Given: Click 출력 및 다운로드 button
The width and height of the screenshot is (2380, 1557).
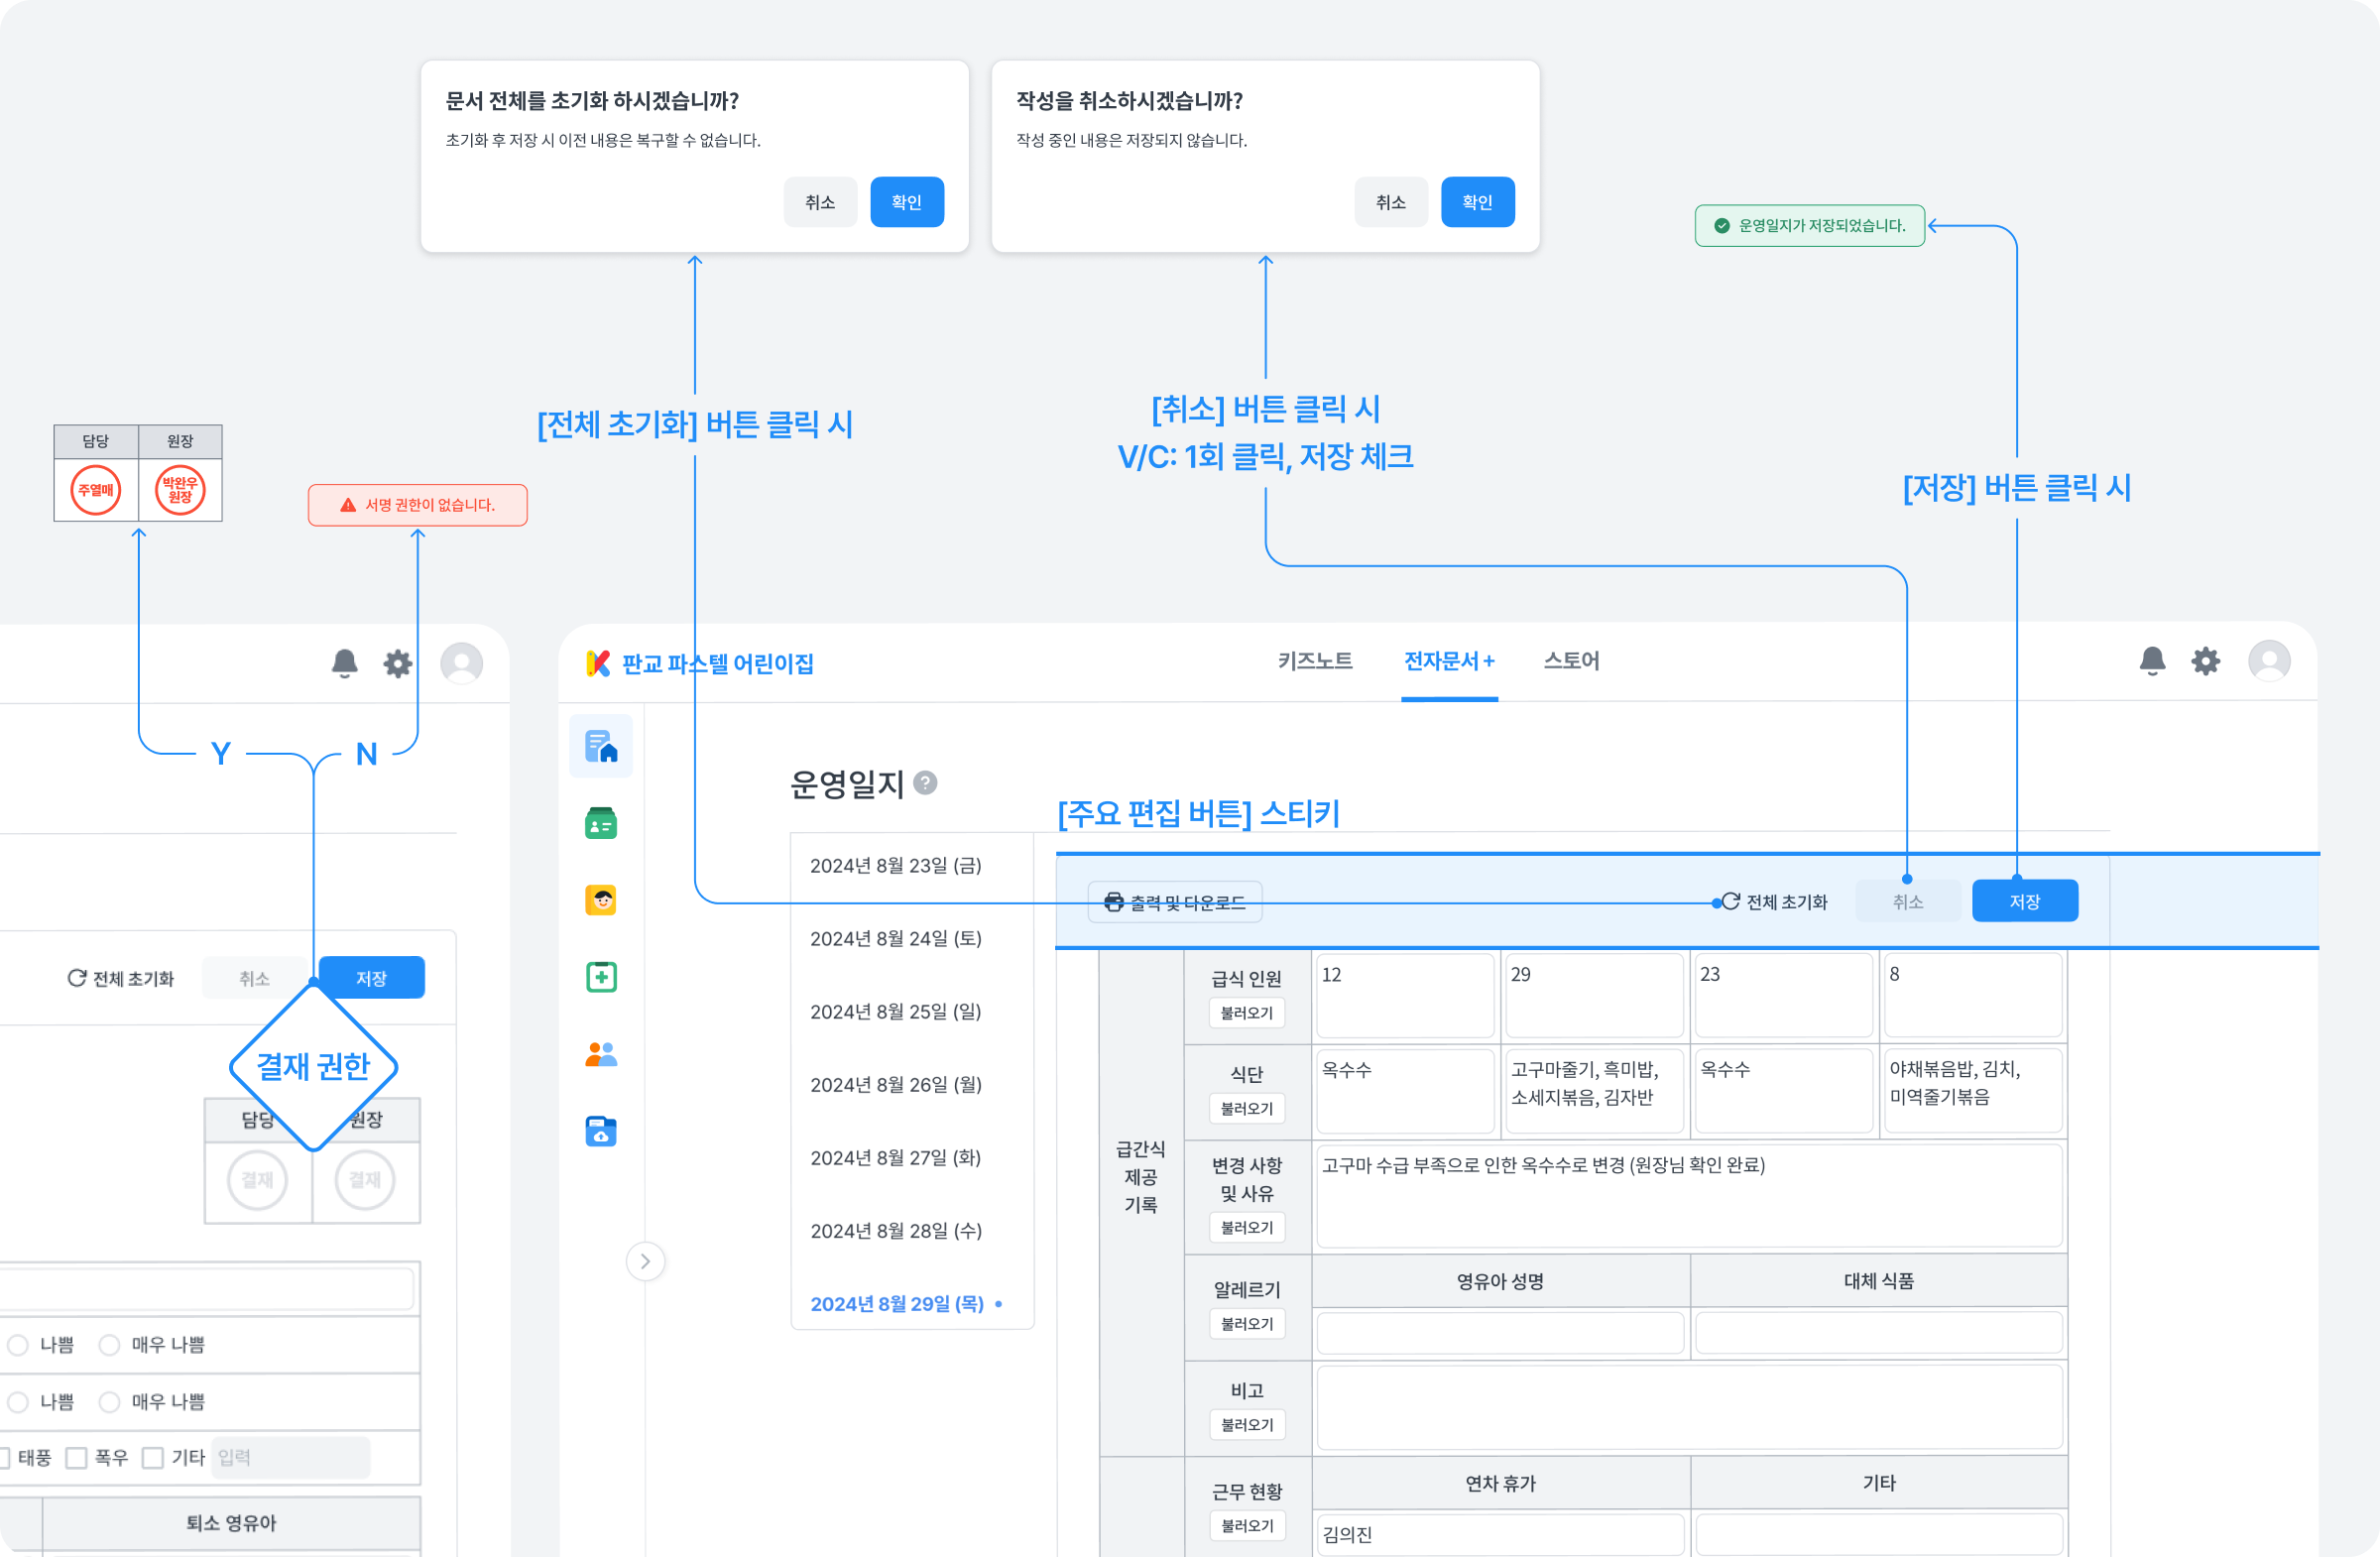Looking at the screenshot, I should (1175, 902).
